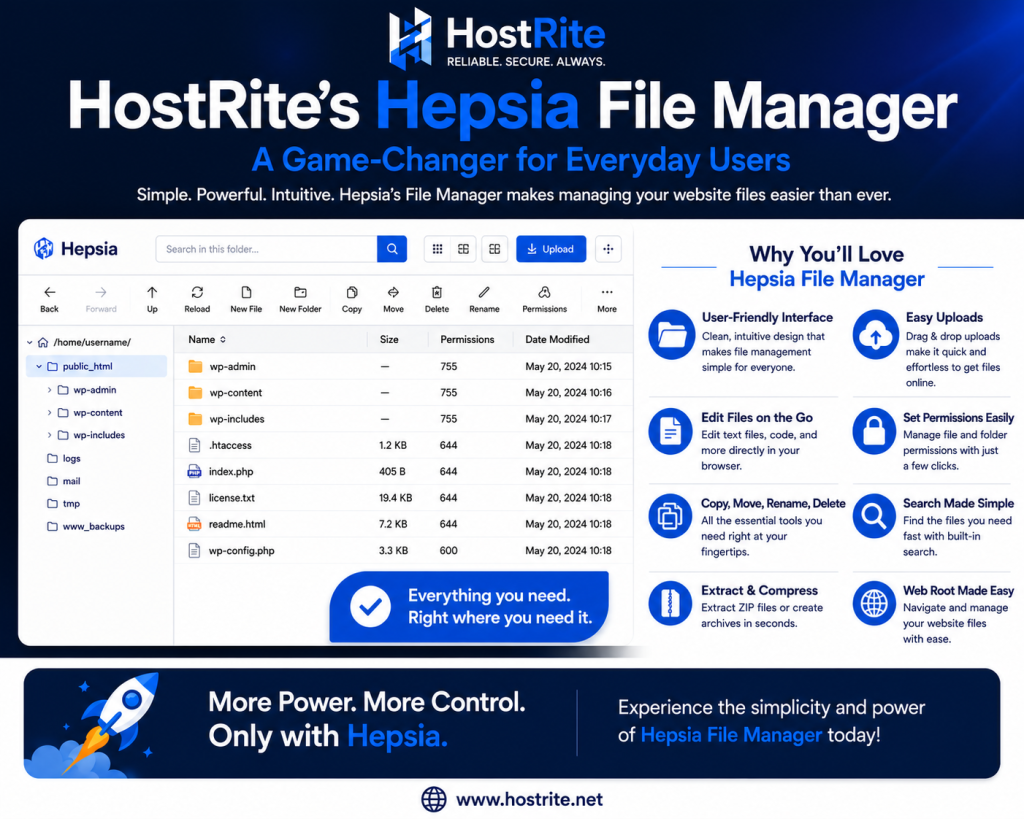The width and height of the screenshot is (1024, 819).
Task: Click the Size column header
Action: (389, 340)
